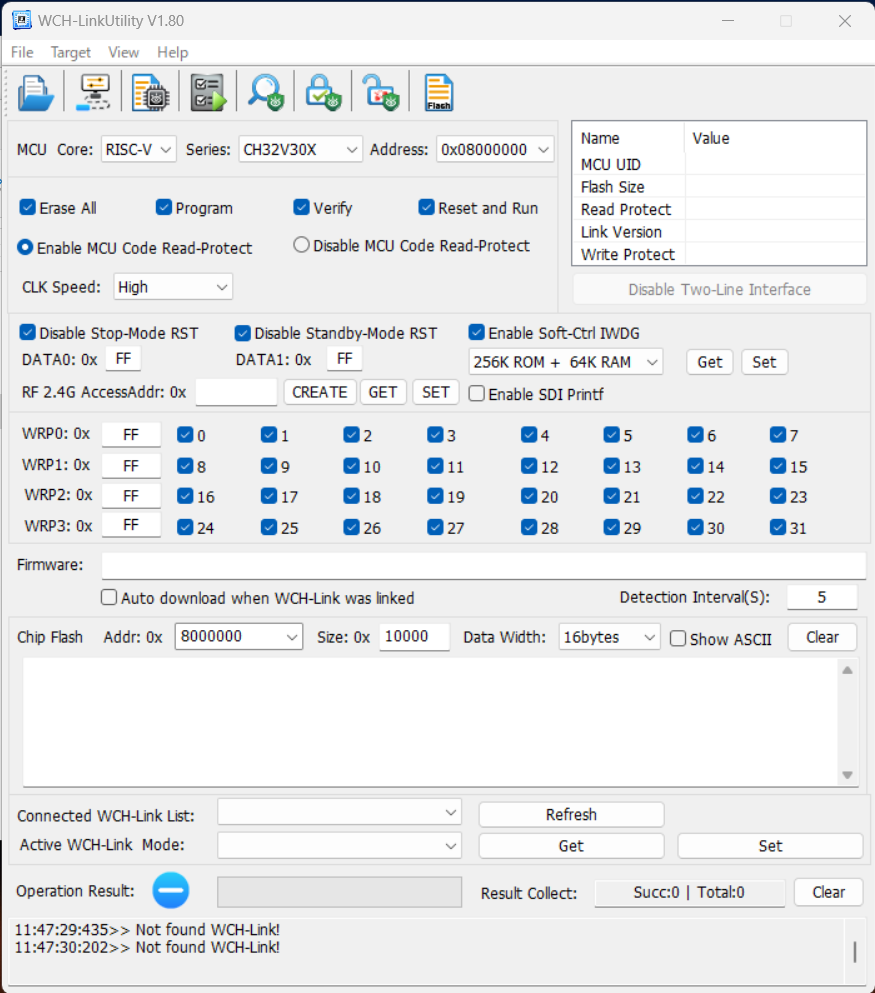The width and height of the screenshot is (875, 993).
Task: Open the 256K ROM + 64K RAM dropdown
Action: coord(565,362)
